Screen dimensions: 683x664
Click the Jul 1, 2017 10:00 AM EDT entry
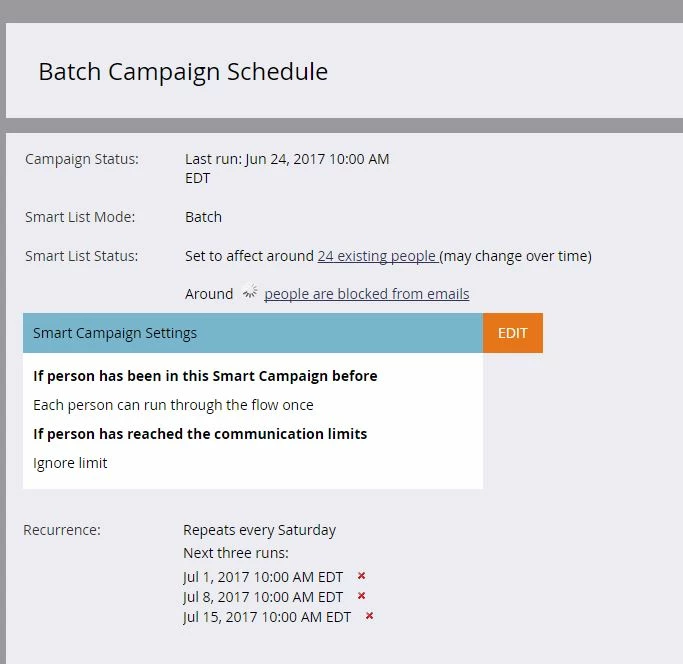263,577
